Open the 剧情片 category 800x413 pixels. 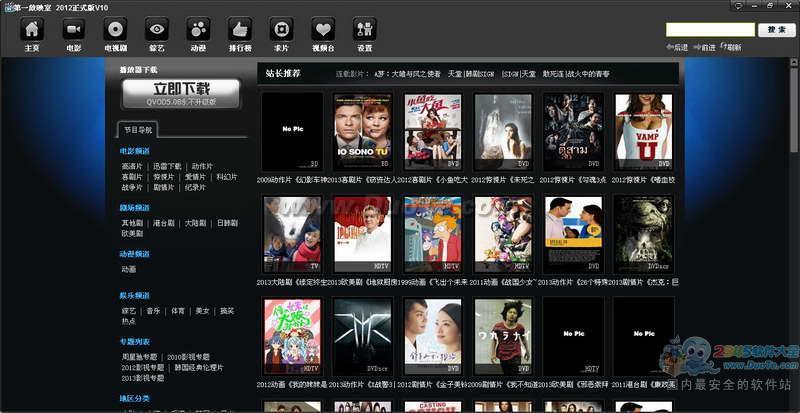click(163, 187)
